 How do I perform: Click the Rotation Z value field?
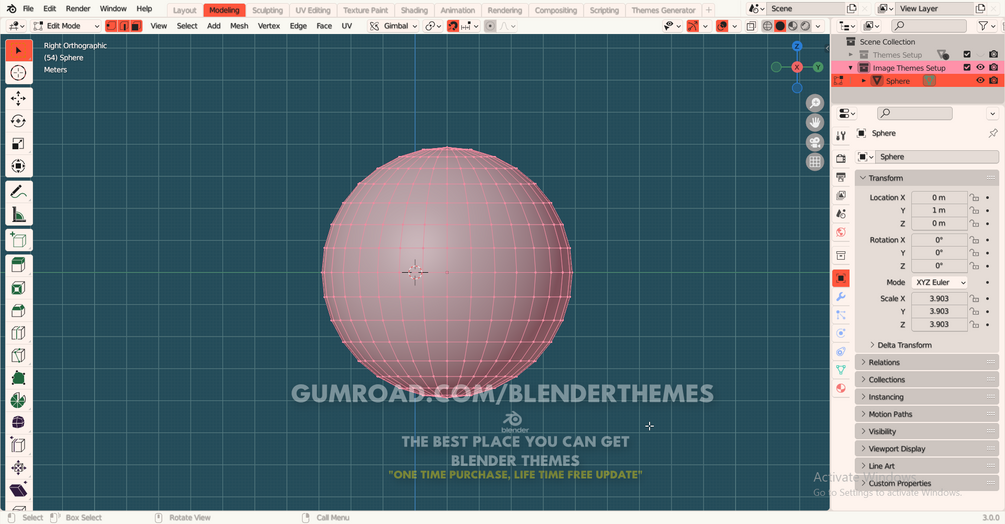pyautogui.click(x=939, y=265)
